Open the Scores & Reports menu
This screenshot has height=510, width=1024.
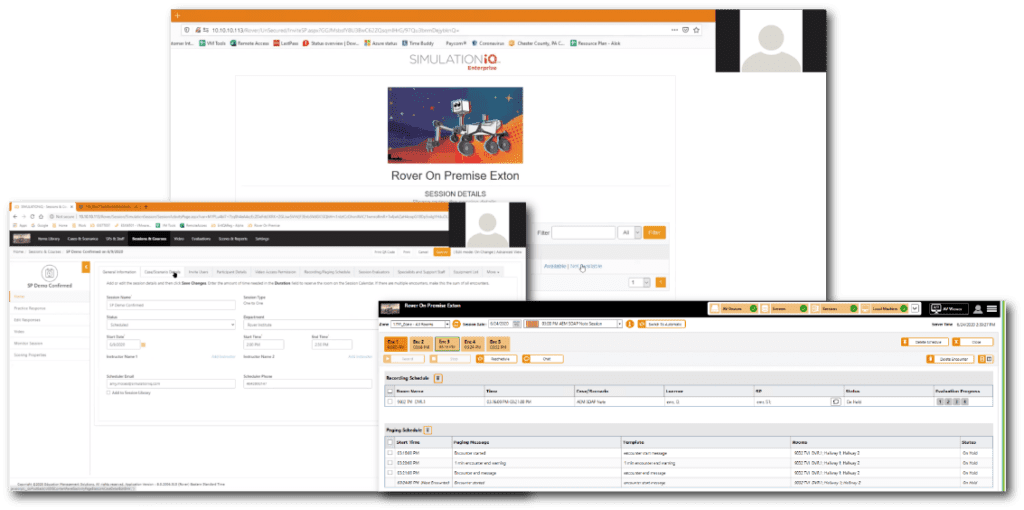point(233,239)
